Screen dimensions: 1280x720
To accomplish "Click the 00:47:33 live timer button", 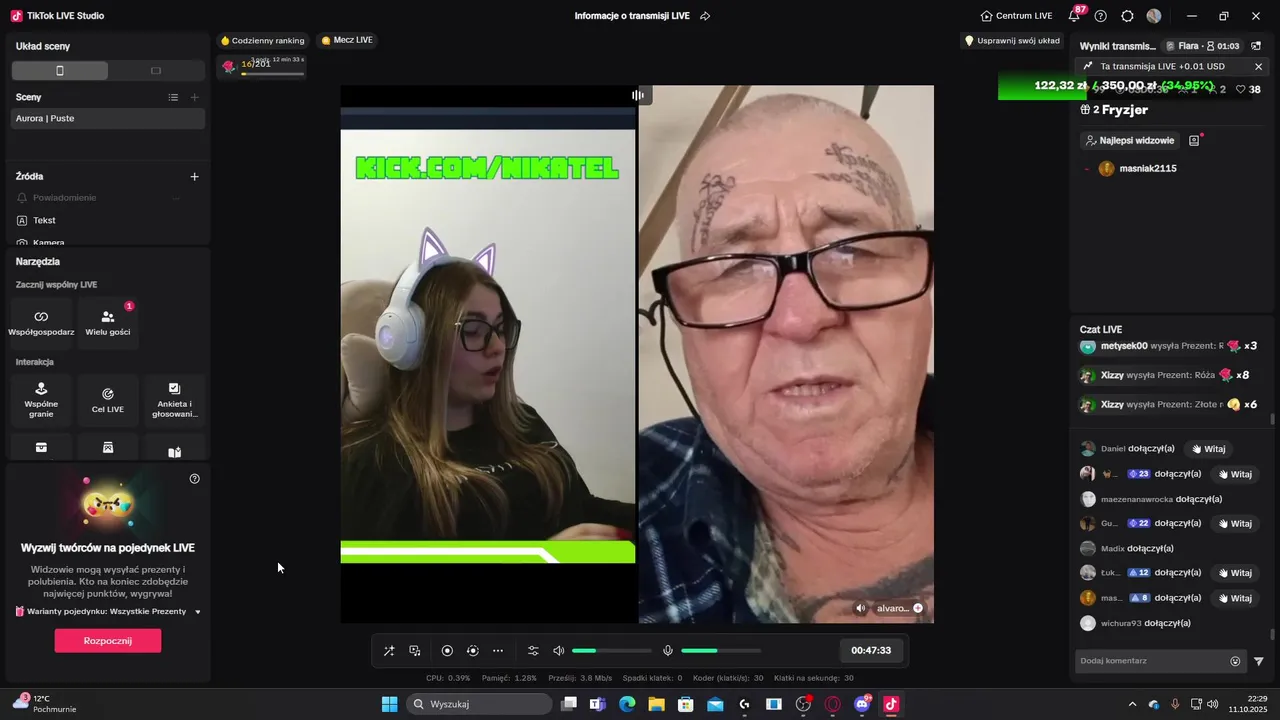I will 871,651.
